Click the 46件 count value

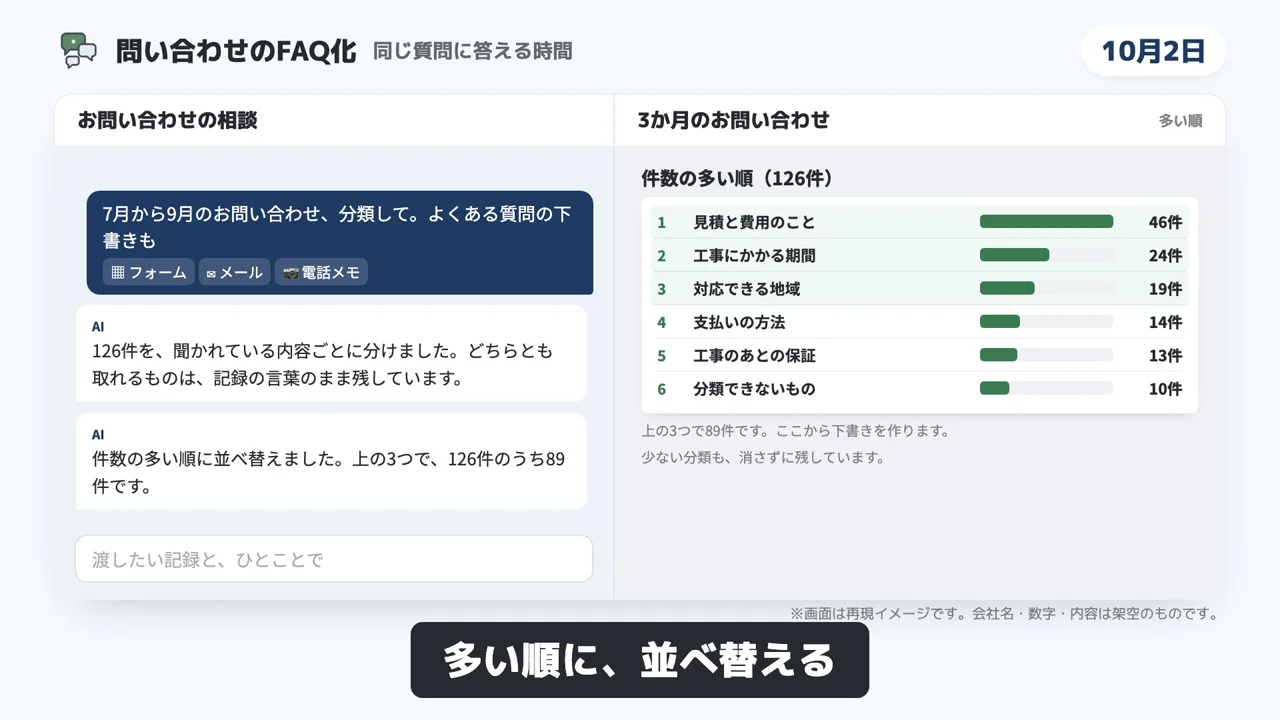click(1165, 222)
